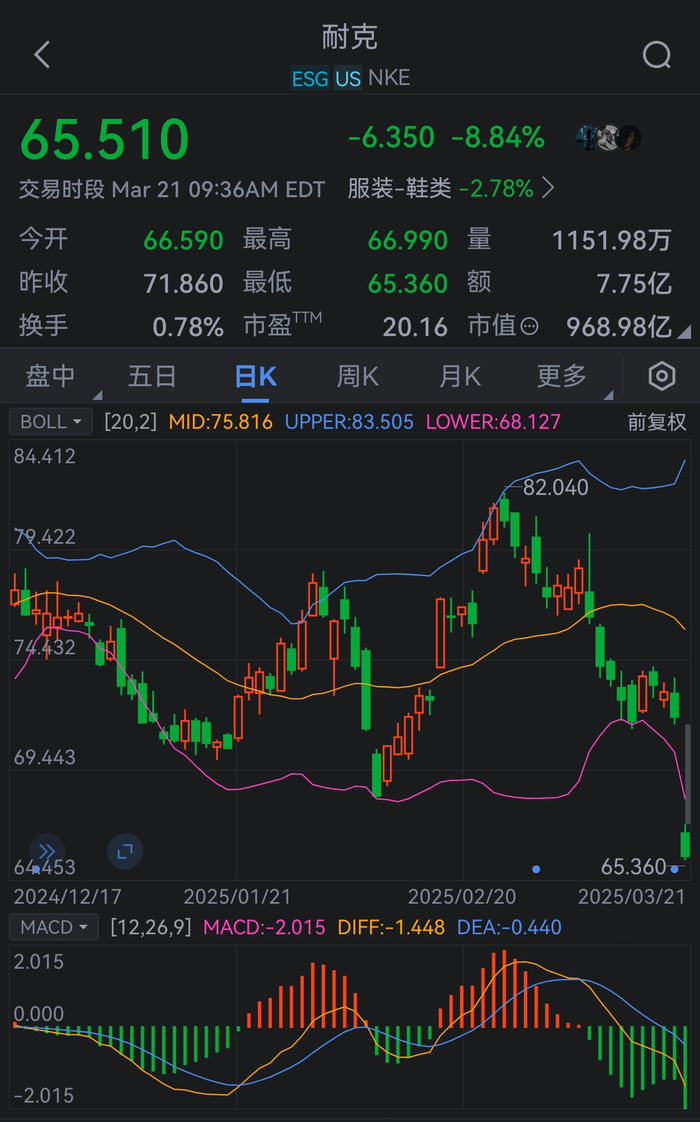Image resolution: width=700 pixels, height=1122 pixels.
Task: Switch to the 月K tab
Action: coord(460,376)
